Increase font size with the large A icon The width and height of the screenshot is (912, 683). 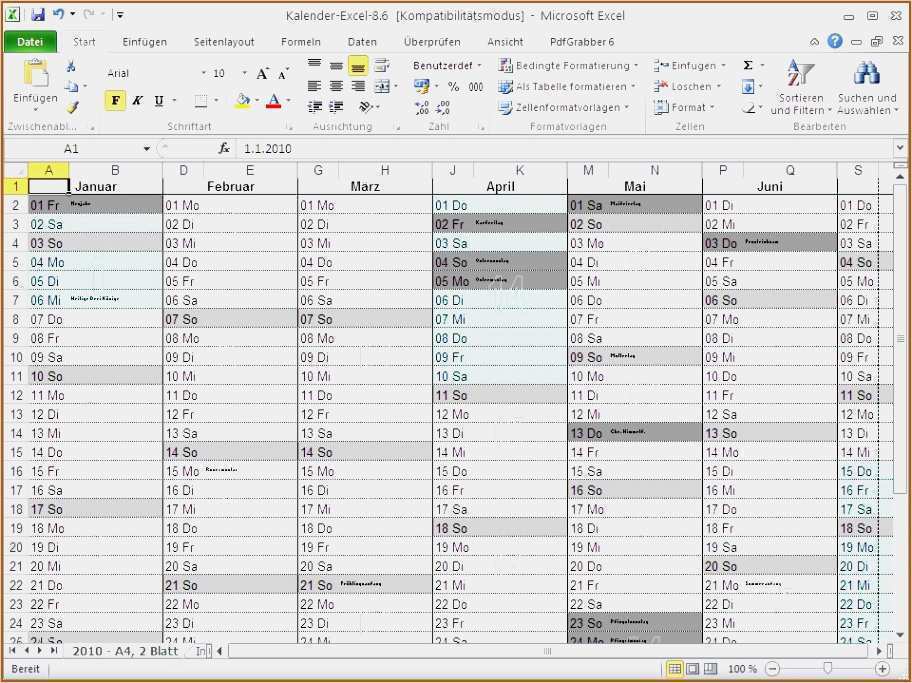click(262, 73)
